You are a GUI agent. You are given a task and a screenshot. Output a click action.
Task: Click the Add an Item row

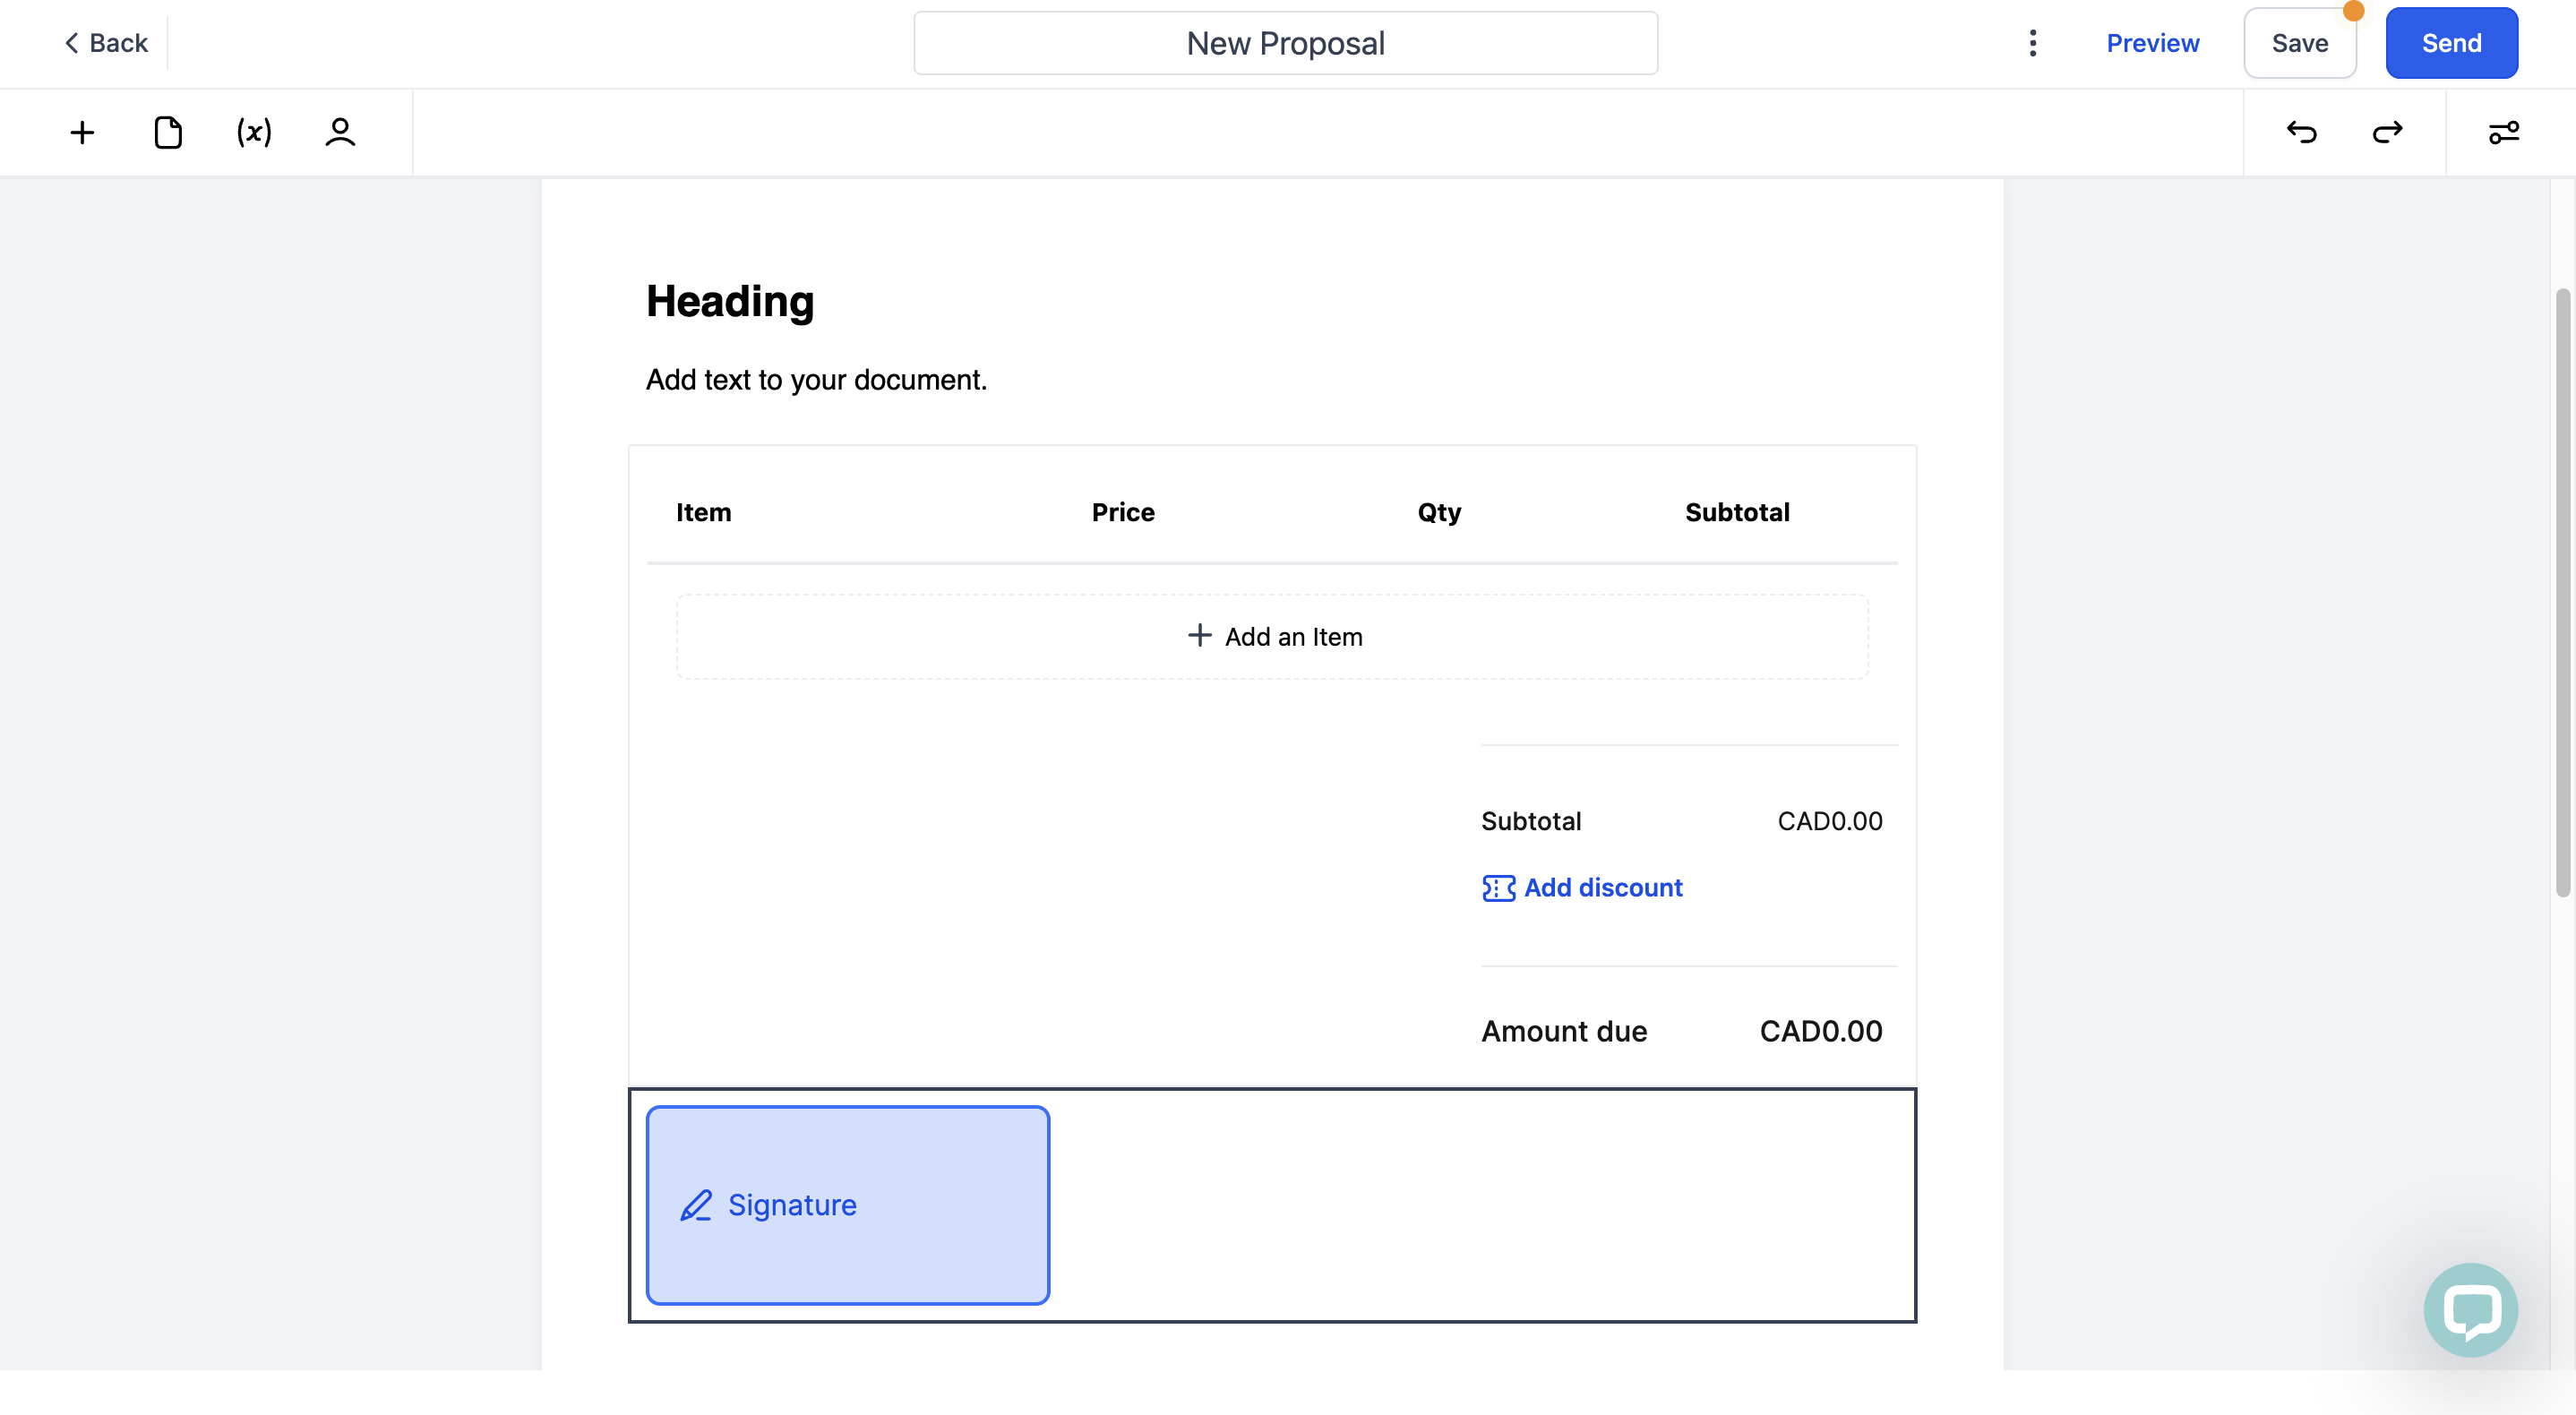[x=1272, y=634]
